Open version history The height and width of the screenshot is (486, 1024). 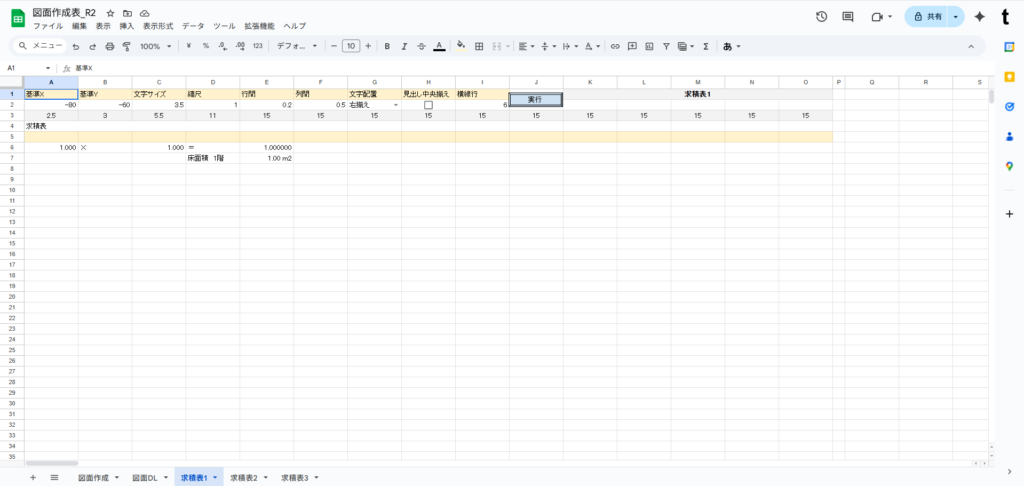pyautogui.click(x=822, y=17)
